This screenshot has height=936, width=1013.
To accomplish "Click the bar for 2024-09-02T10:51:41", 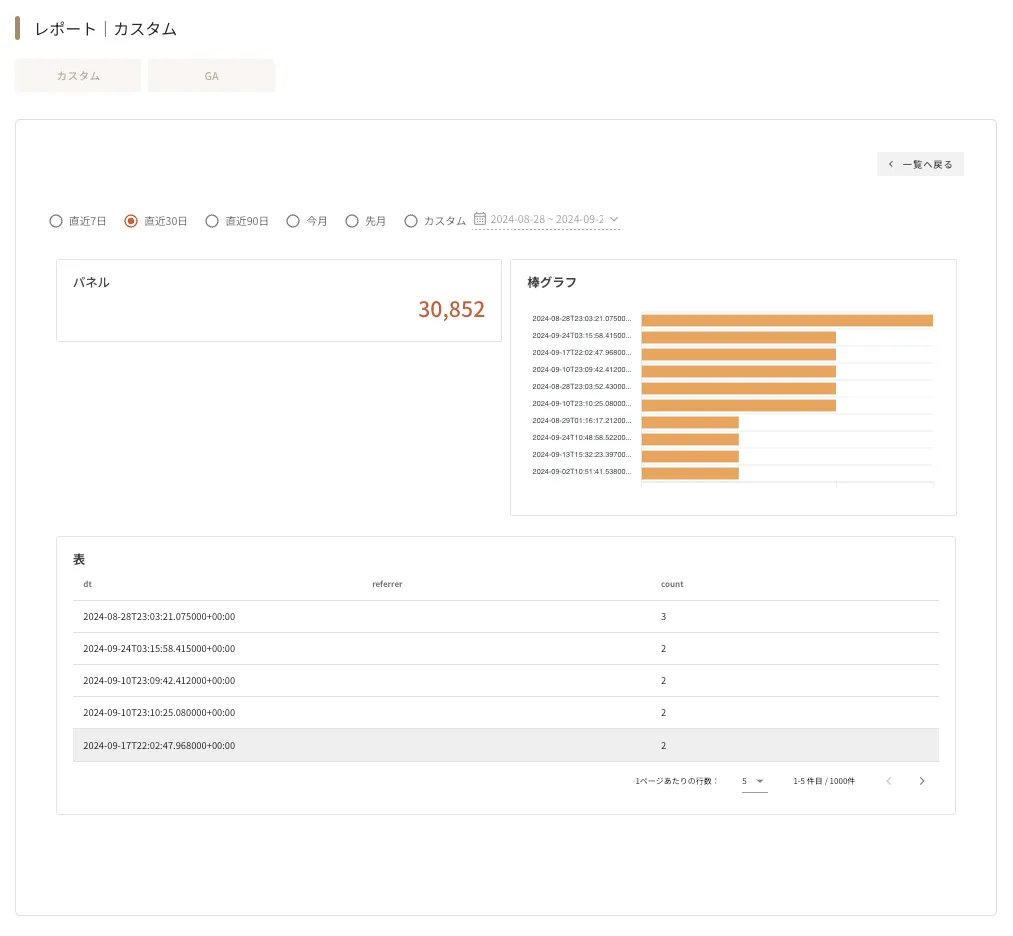I will pos(690,473).
